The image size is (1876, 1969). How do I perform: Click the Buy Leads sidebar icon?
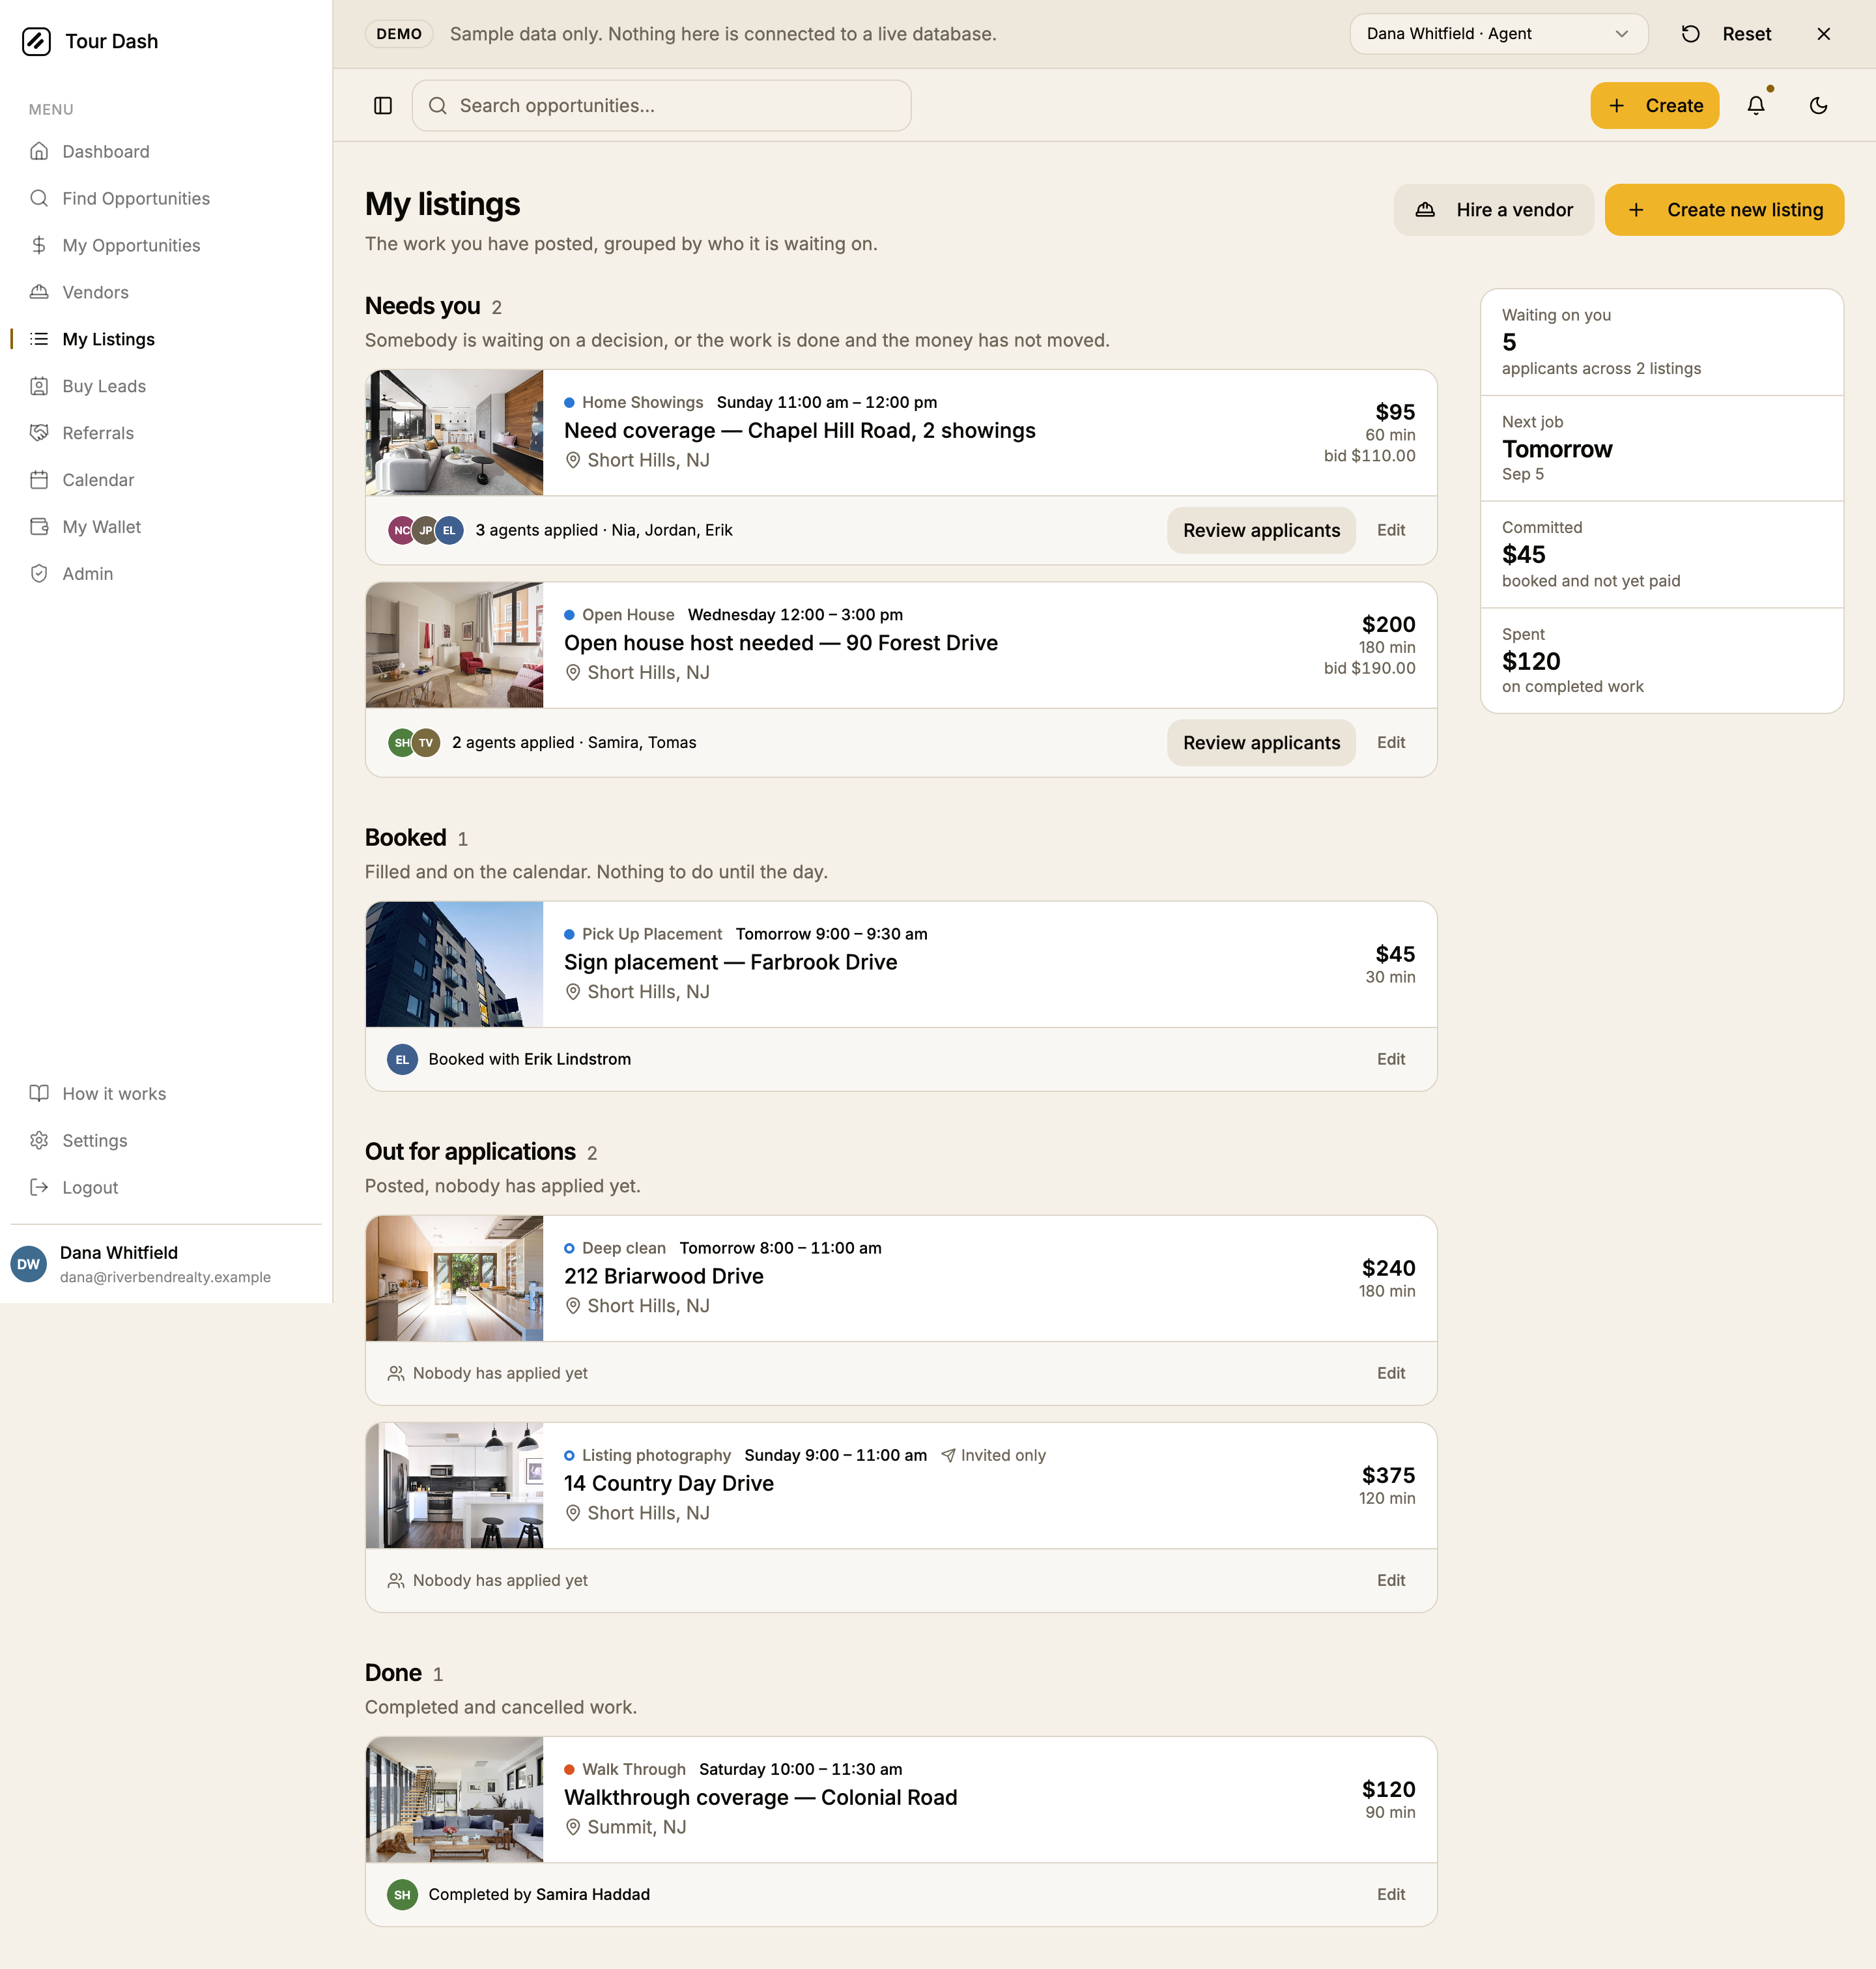pyautogui.click(x=39, y=386)
